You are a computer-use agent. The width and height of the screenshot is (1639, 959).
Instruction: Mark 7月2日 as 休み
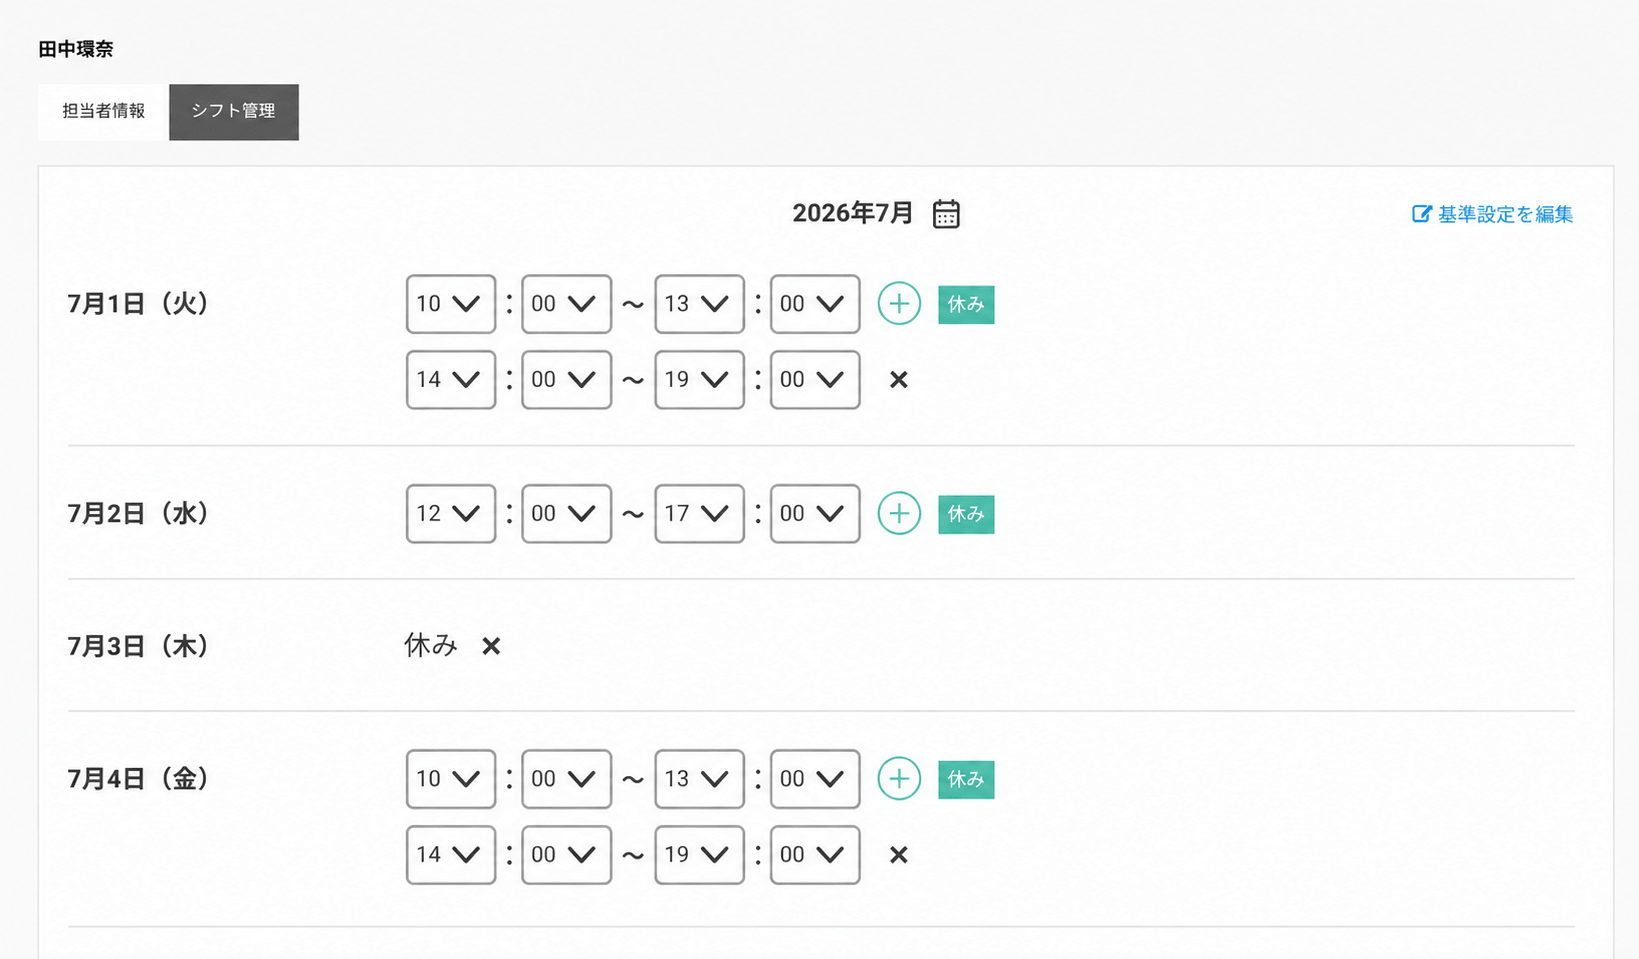[x=966, y=514]
